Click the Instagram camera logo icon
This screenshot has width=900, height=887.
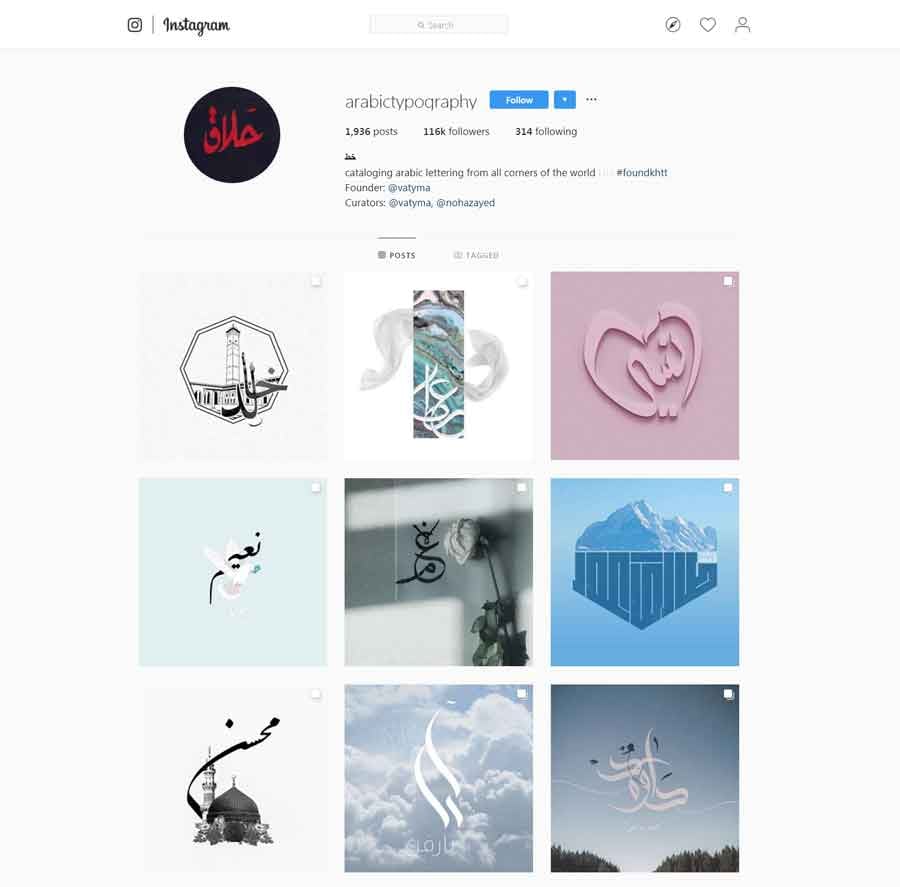135,25
